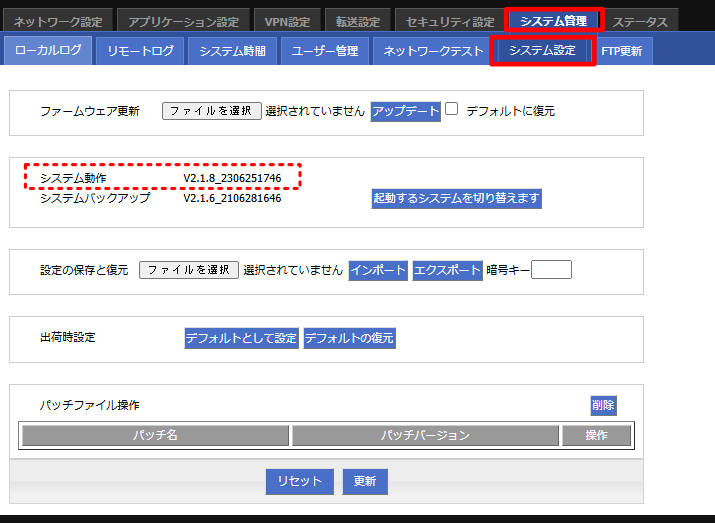Click the 設定の保存と復元 label
Viewport: 715px width, 523px height.
pyautogui.click(x=84, y=270)
